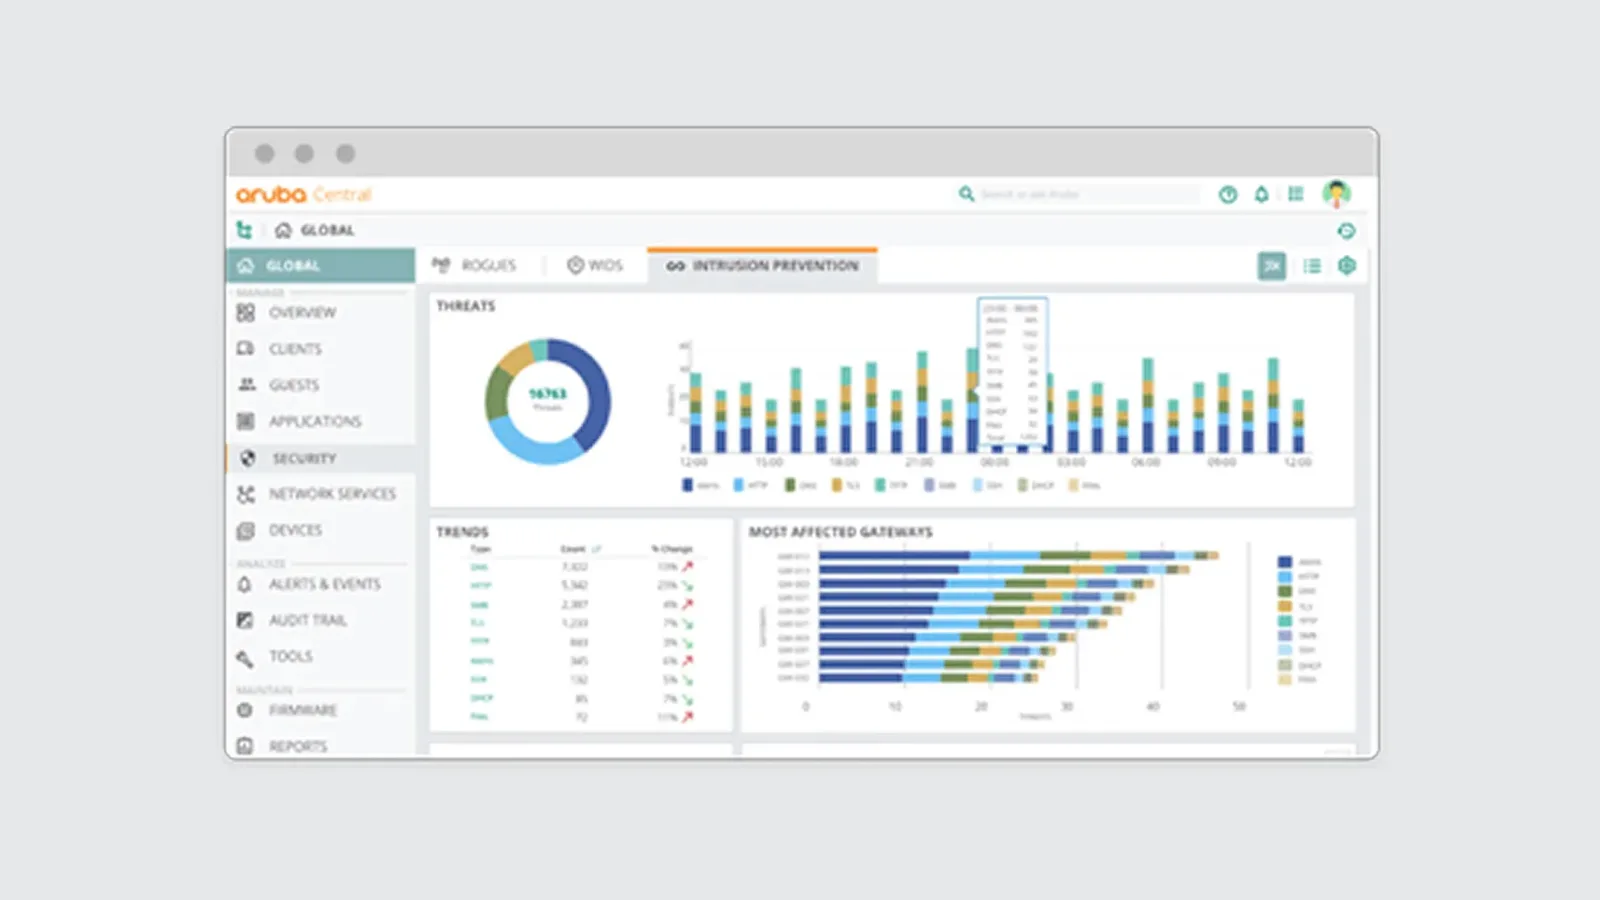Click the dark blue swatch in gateways legend
The width and height of the screenshot is (1600, 900).
(x=1285, y=562)
